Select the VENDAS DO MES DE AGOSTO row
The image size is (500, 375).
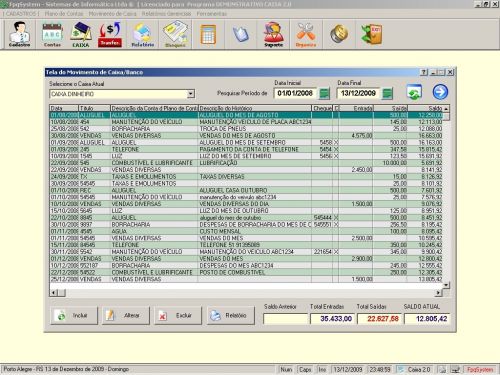[x=246, y=136]
